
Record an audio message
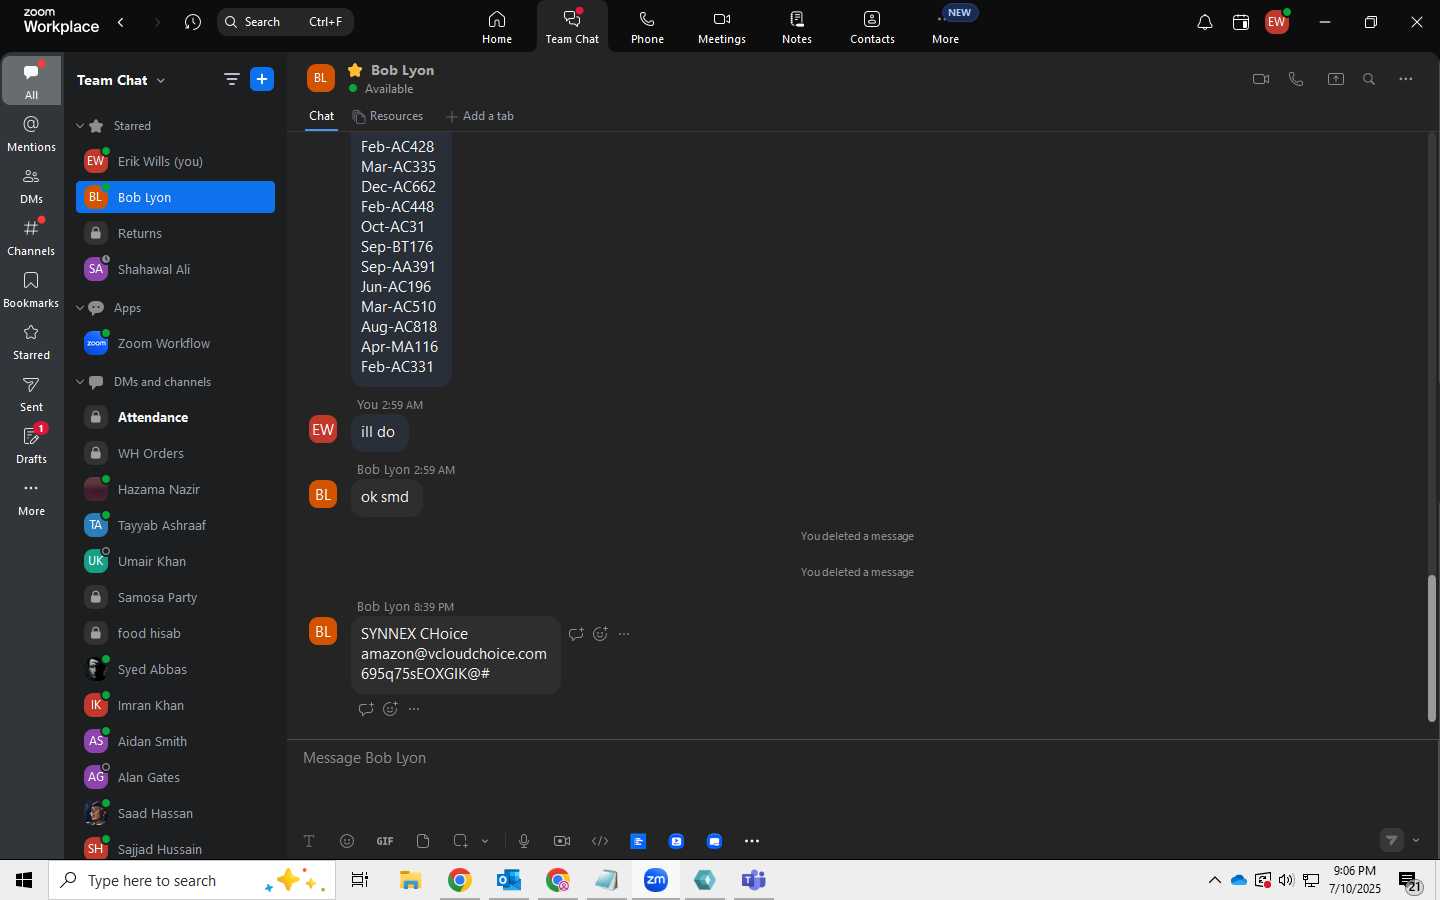[x=524, y=841]
